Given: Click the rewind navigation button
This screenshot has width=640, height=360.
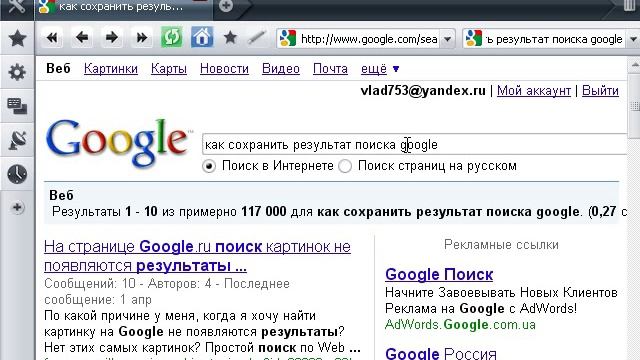Looking at the screenshot, I should pos(52,38).
